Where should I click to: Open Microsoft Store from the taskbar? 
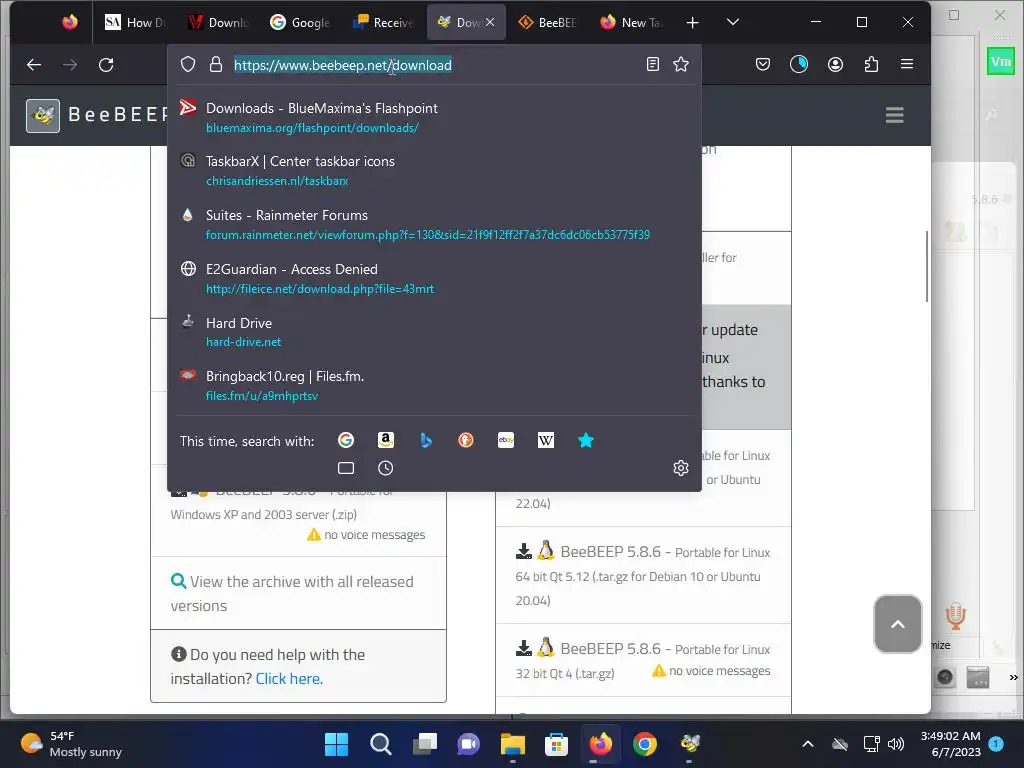click(556, 744)
